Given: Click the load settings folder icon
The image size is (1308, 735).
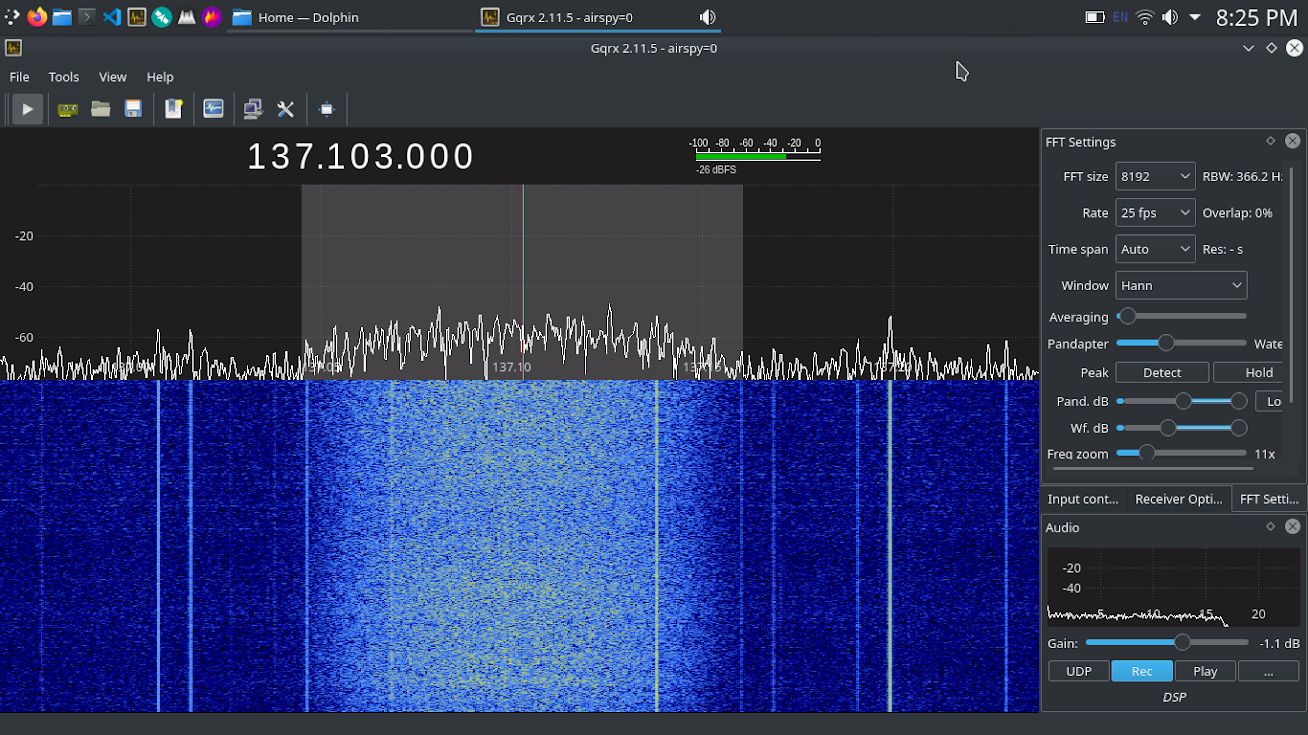Looking at the screenshot, I should pyautogui.click(x=100, y=109).
